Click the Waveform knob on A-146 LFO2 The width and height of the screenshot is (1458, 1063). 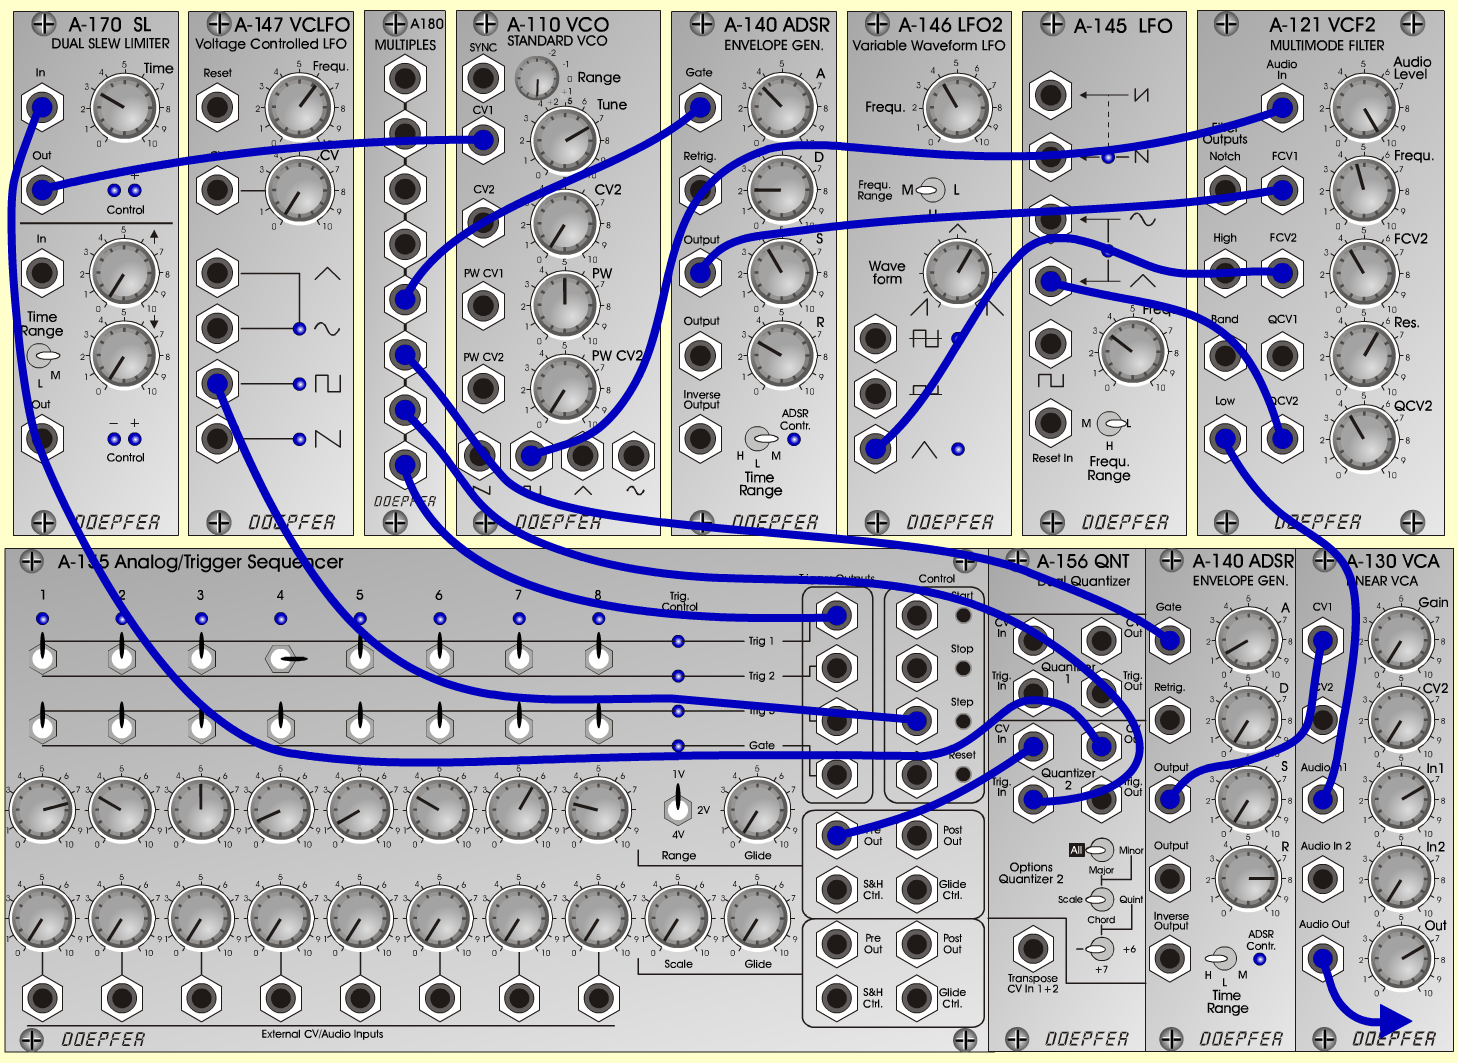point(957,271)
